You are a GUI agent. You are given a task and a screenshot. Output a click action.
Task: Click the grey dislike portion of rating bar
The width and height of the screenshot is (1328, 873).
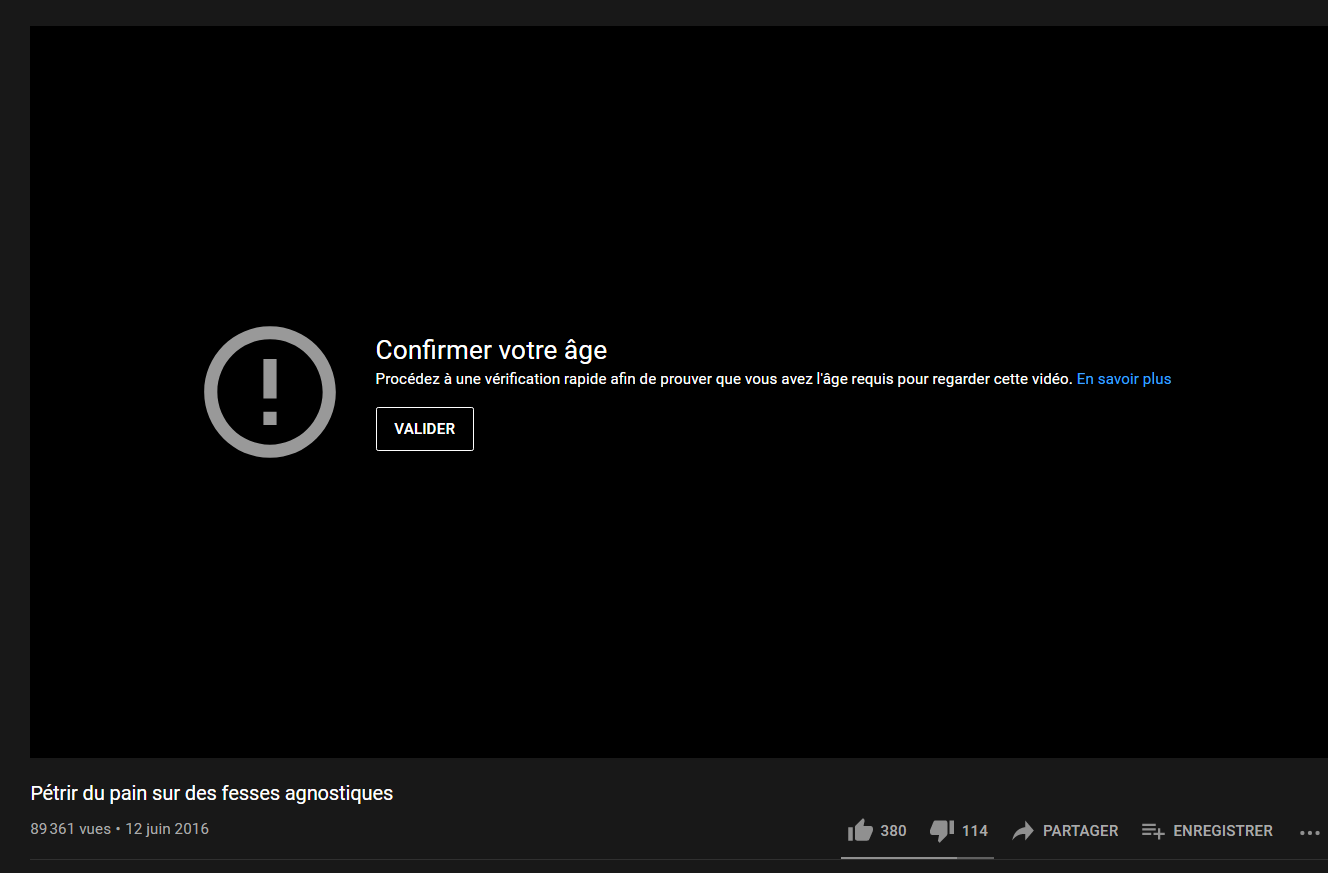point(976,857)
